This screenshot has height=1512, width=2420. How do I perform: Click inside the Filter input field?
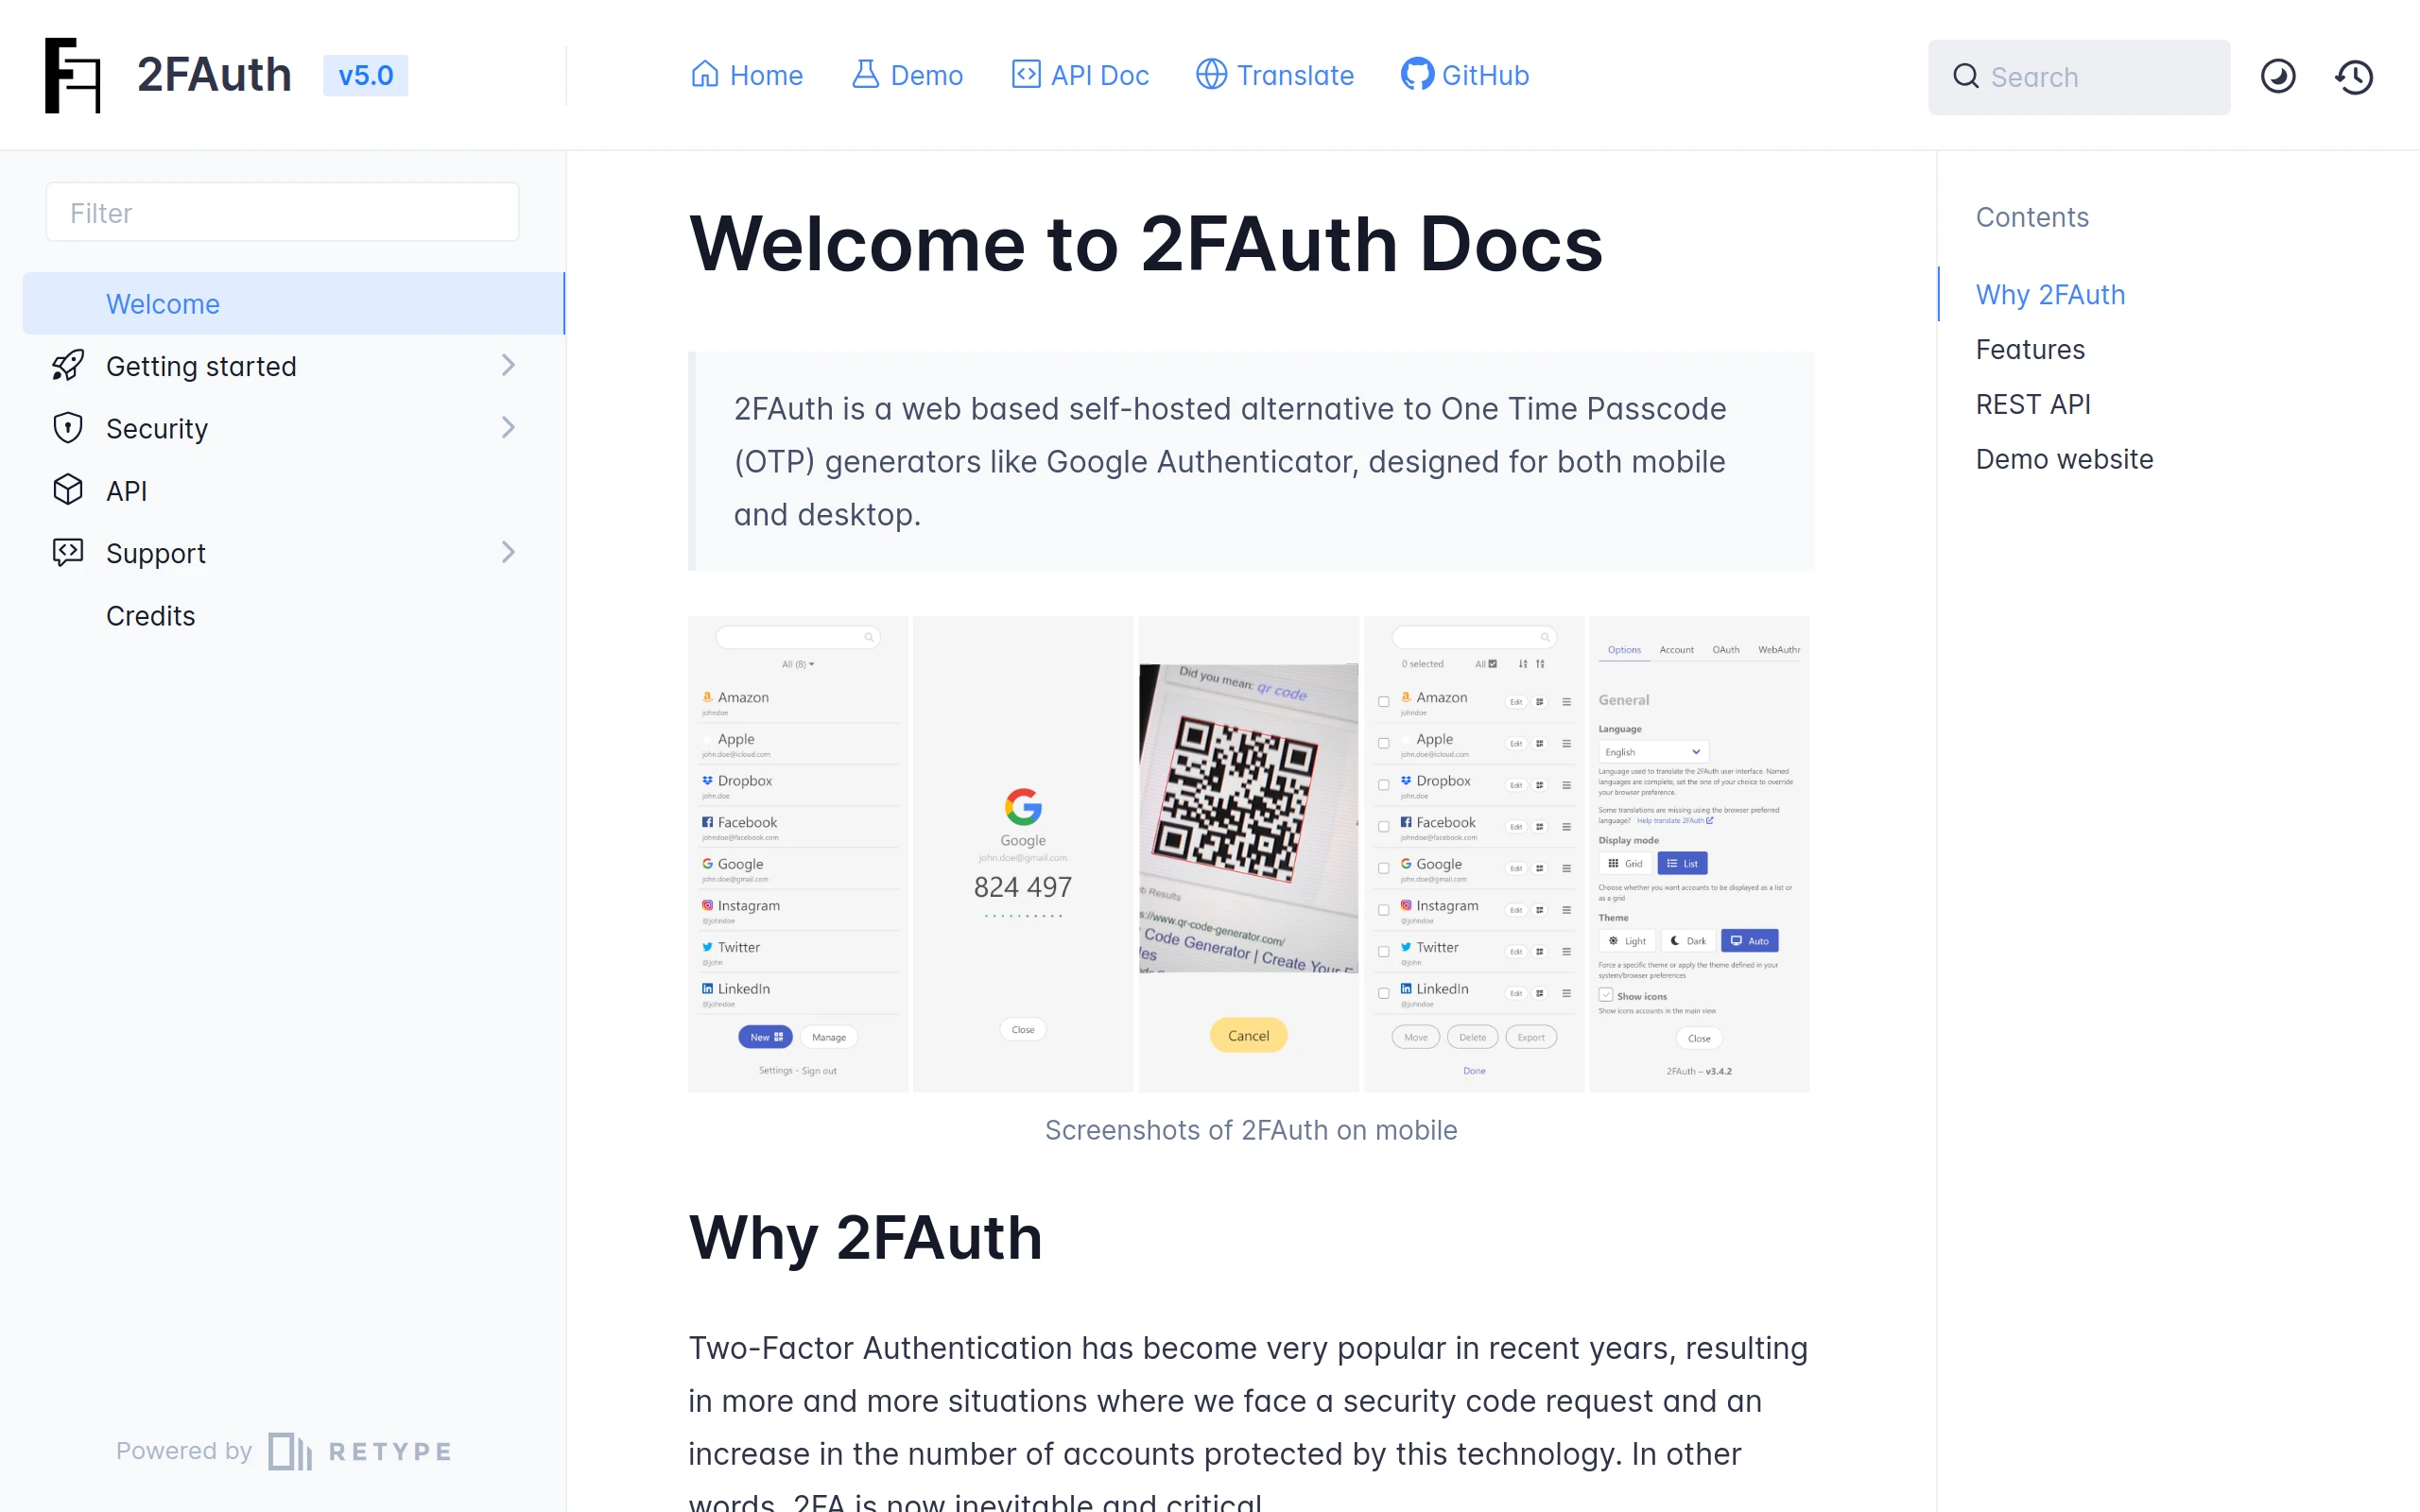click(281, 212)
